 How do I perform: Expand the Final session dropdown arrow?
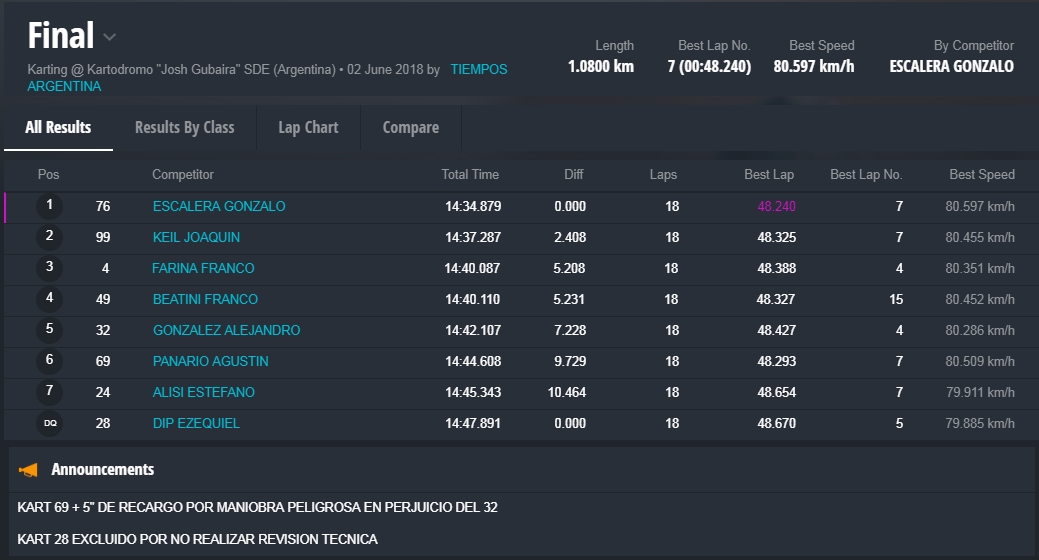[110, 38]
